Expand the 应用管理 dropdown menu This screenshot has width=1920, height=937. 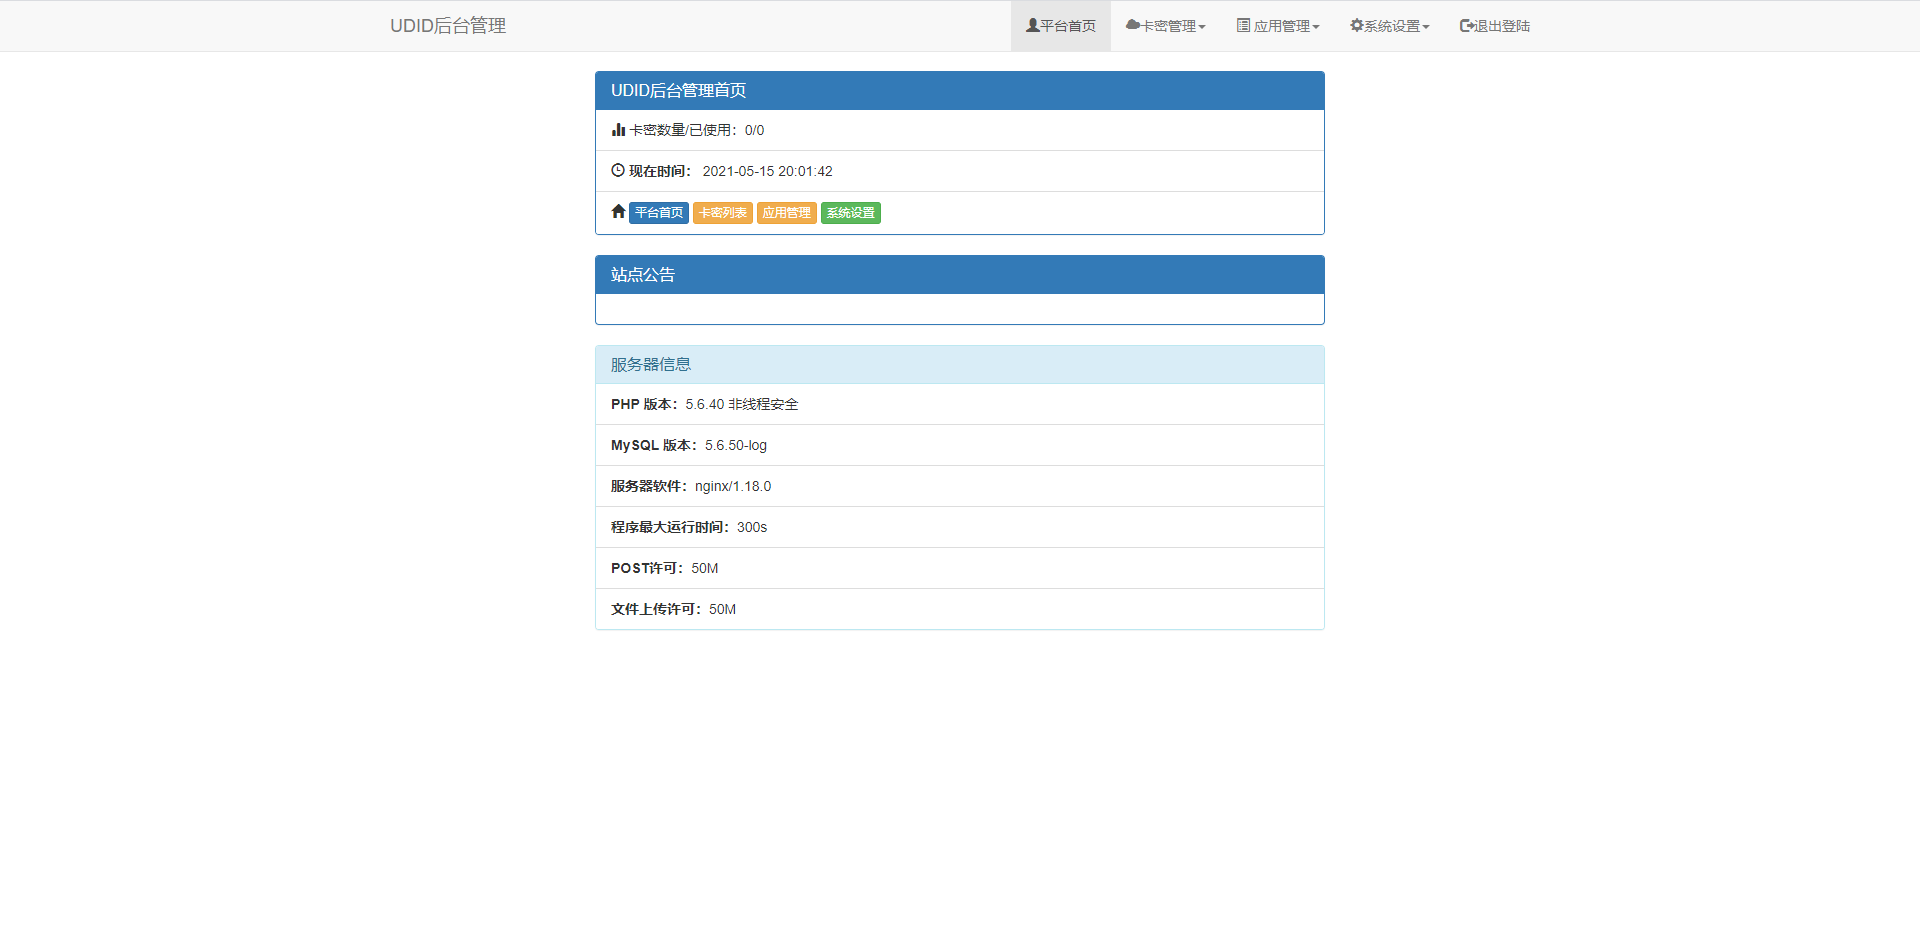point(1278,26)
